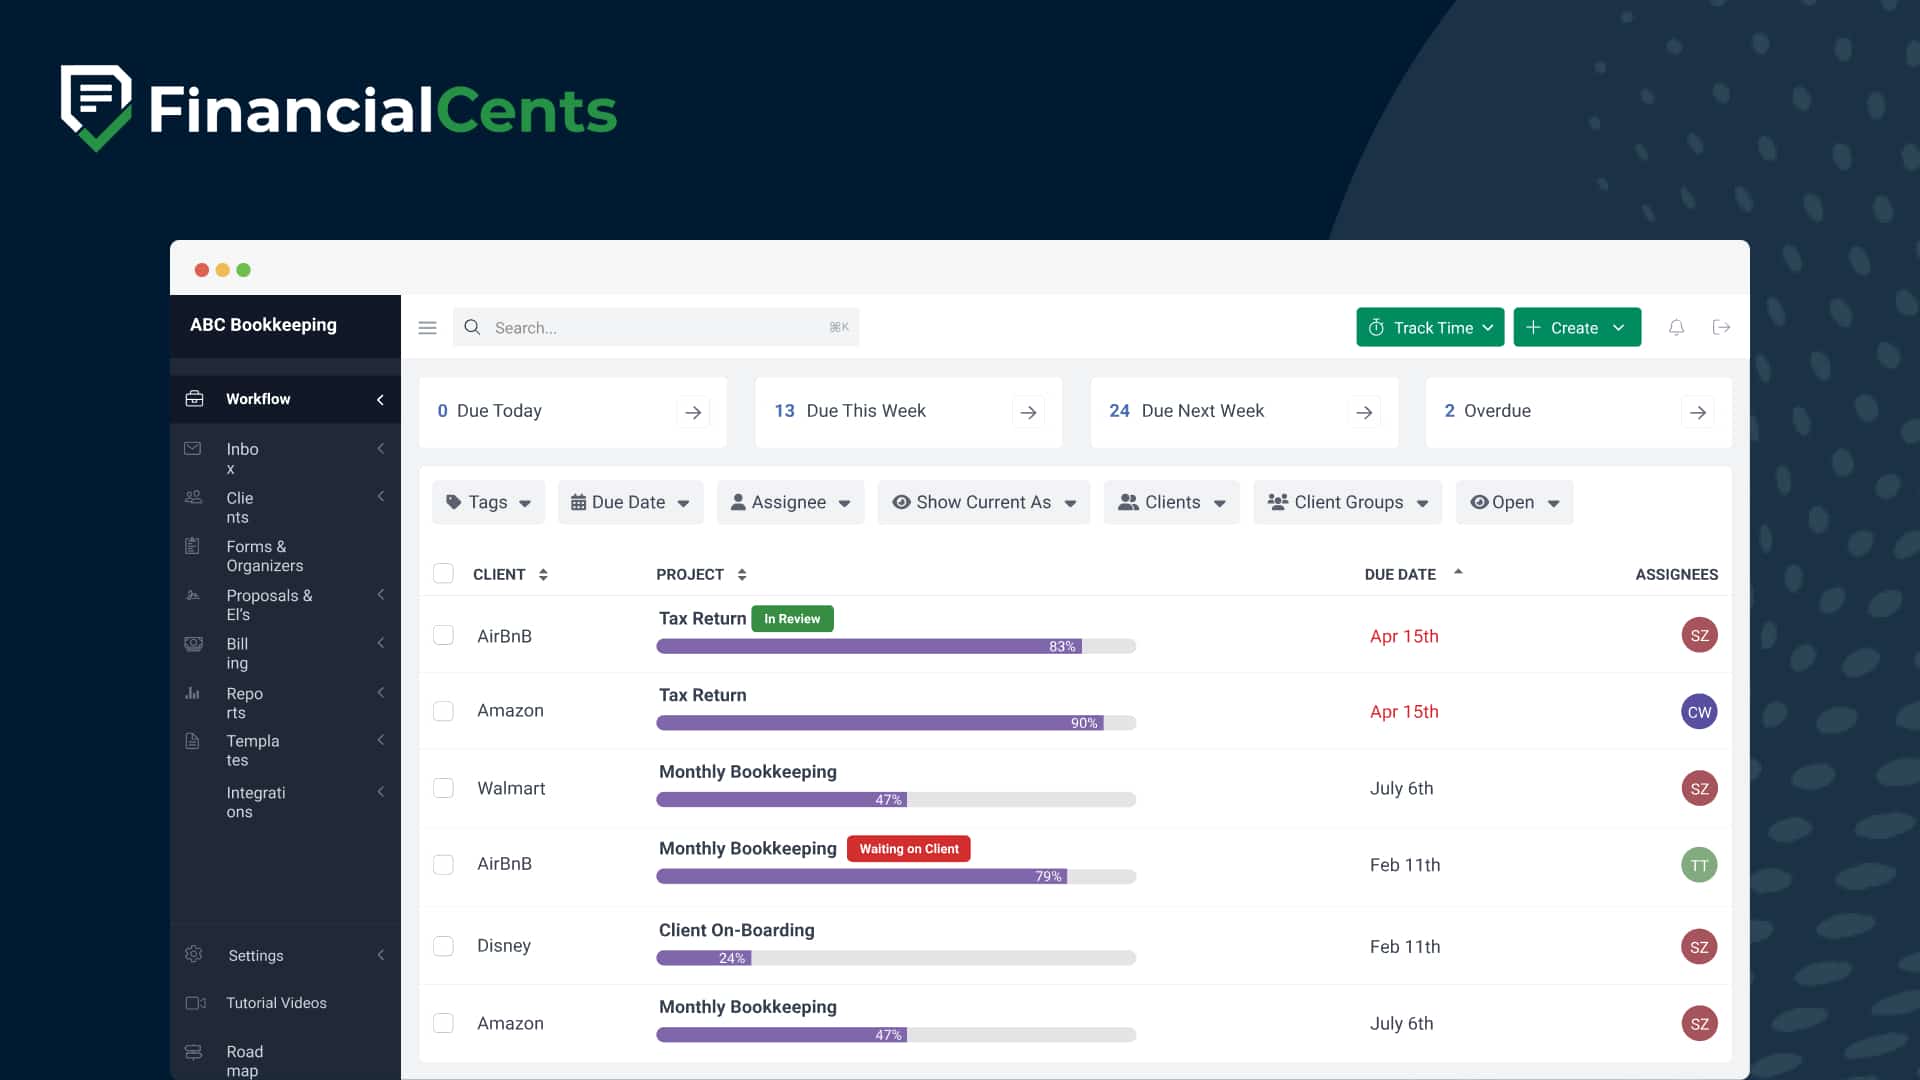Viewport: 1920px width, 1080px height.
Task: Click the Proposals & El's icon
Action: point(193,595)
